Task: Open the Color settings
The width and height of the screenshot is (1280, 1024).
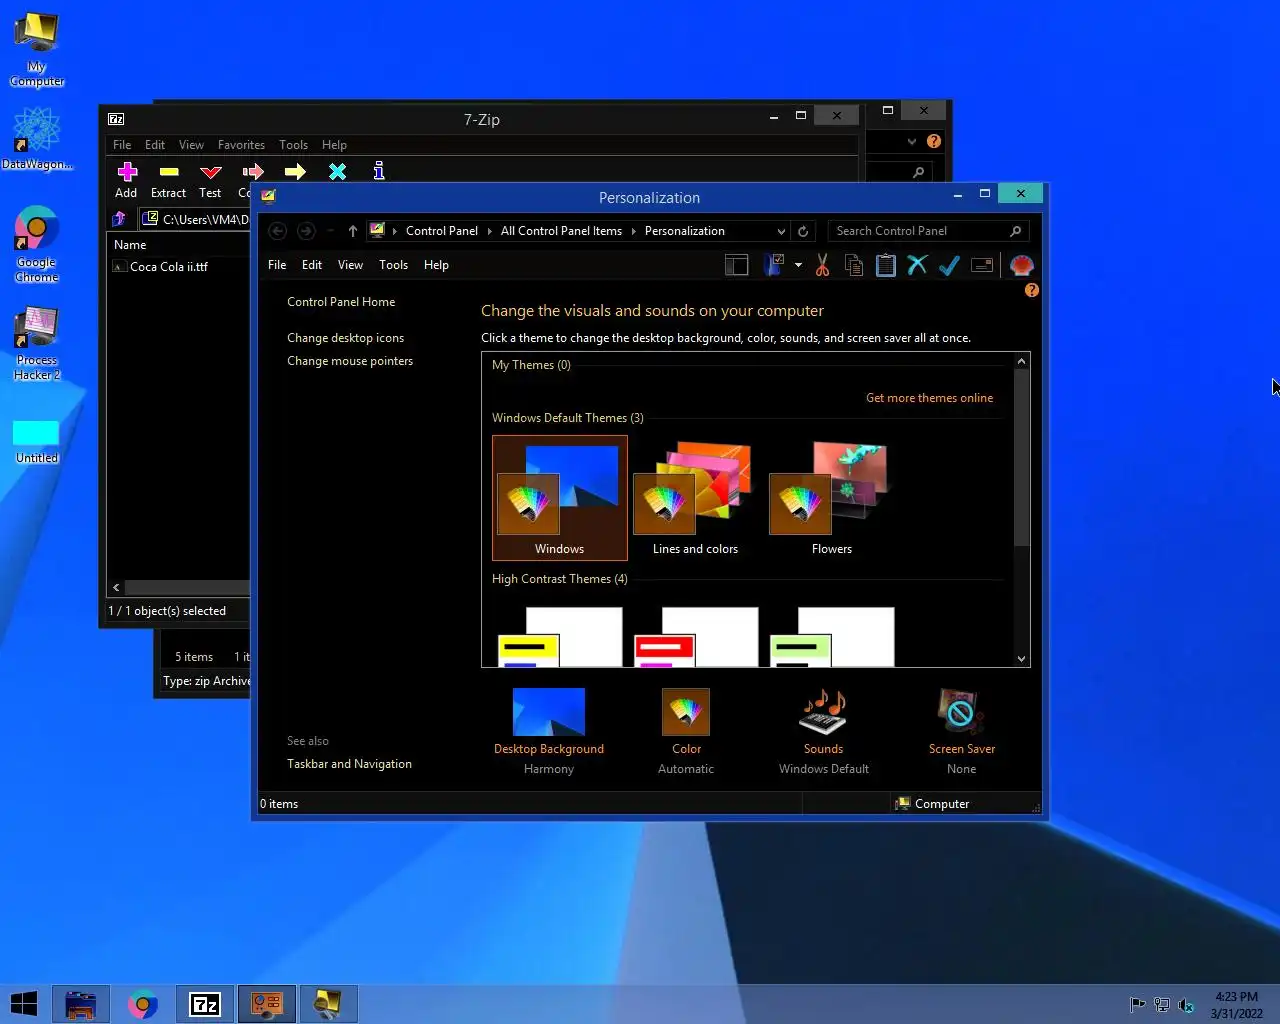Action: (x=686, y=731)
